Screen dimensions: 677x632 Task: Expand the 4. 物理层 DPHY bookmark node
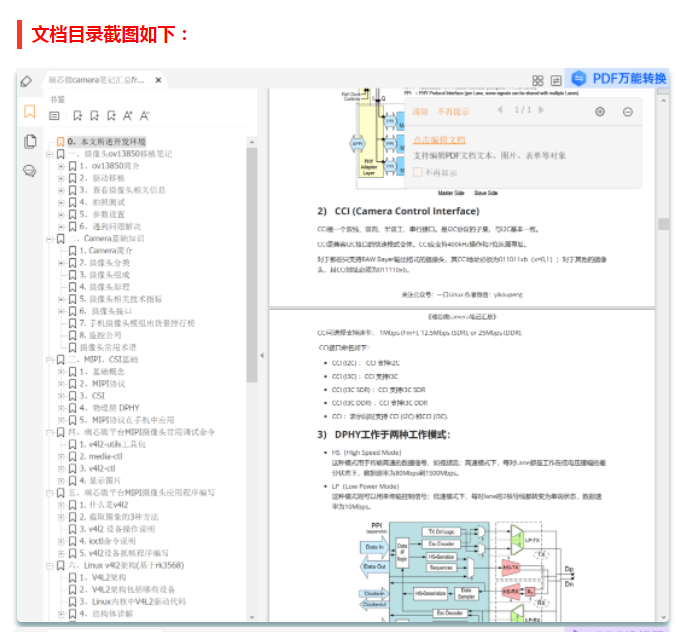pos(61,408)
